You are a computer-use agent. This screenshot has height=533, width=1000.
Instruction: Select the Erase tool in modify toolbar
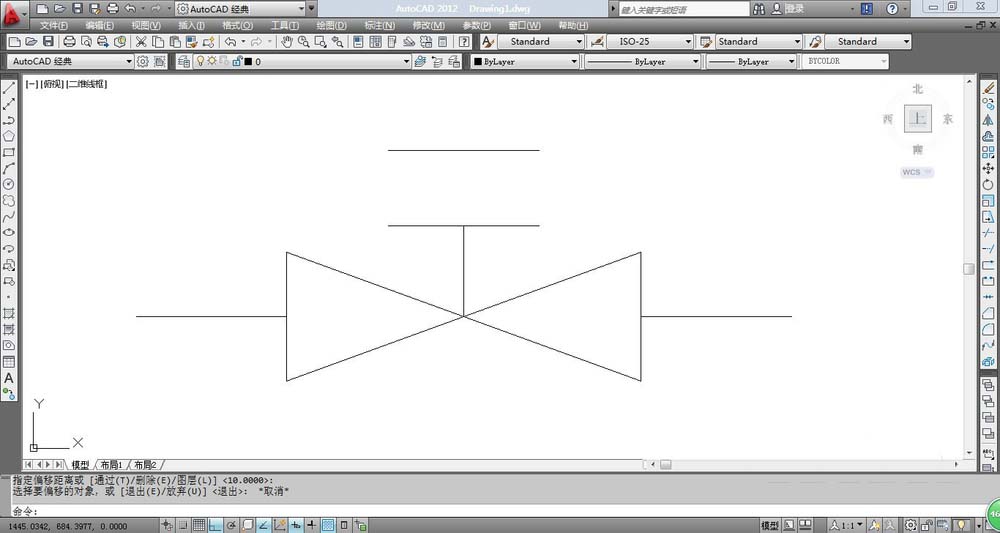coord(988,88)
